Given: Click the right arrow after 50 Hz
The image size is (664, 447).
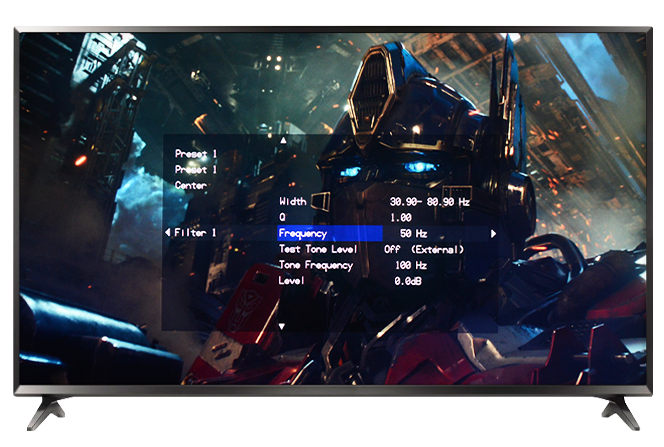Looking at the screenshot, I should coord(493,233).
